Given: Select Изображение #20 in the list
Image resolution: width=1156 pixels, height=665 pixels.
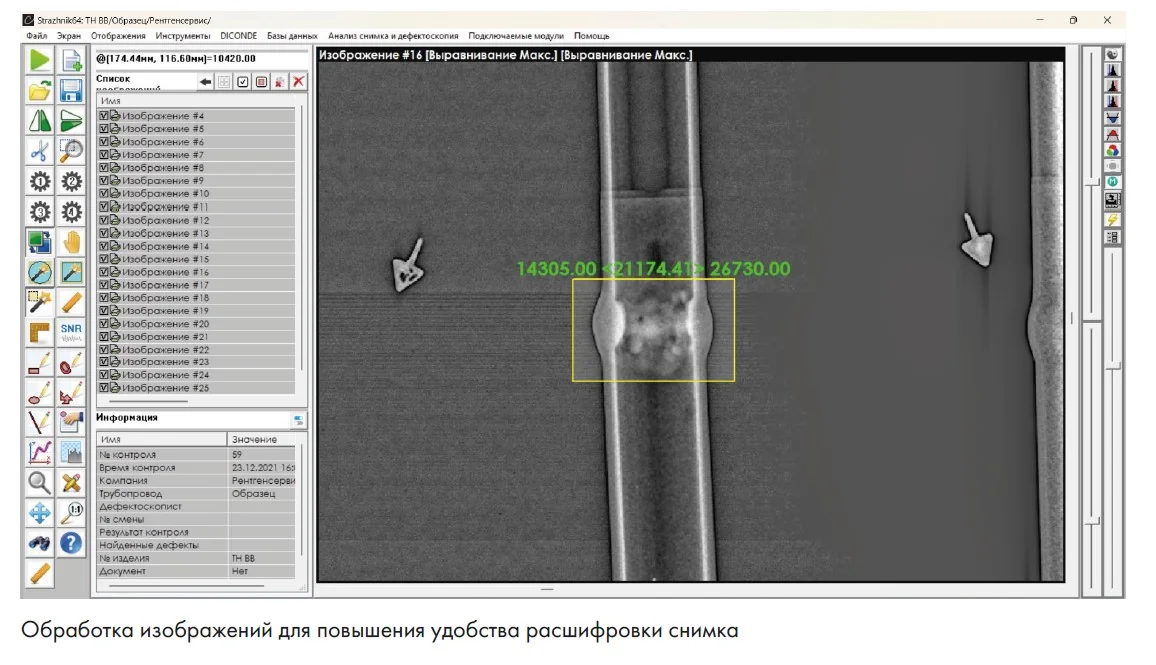Looking at the screenshot, I should pyautogui.click(x=196, y=324).
